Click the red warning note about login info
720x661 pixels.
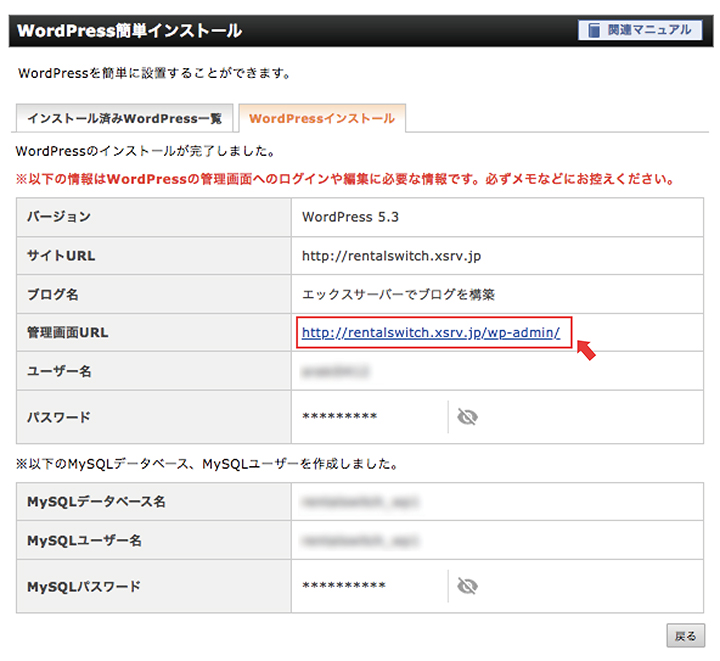coord(345,179)
